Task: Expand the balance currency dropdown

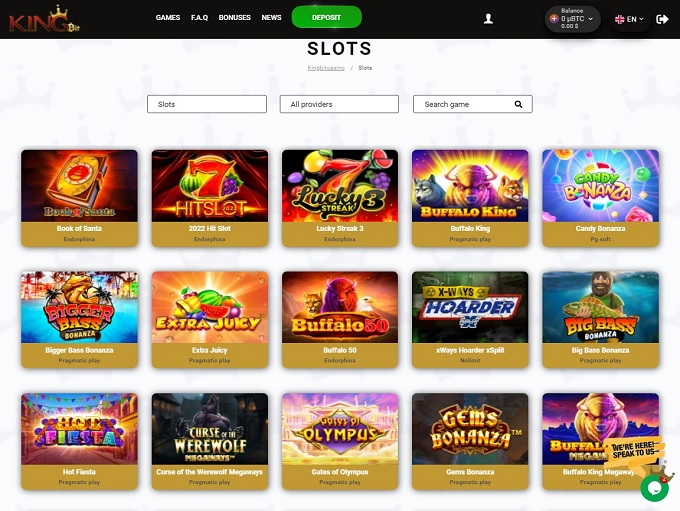Action: pyautogui.click(x=591, y=19)
